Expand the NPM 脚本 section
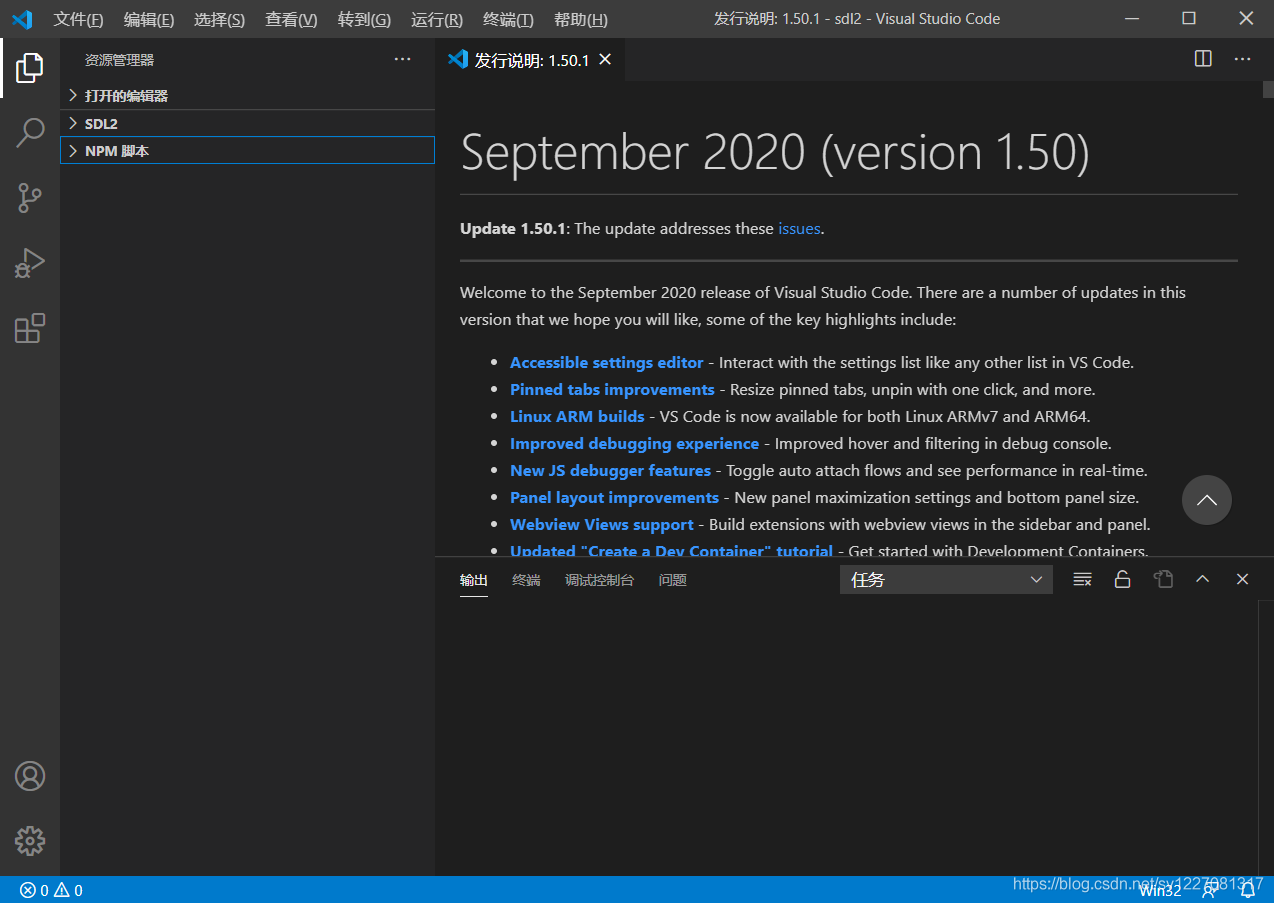This screenshot has width=1274, height=903. [247, 150]
